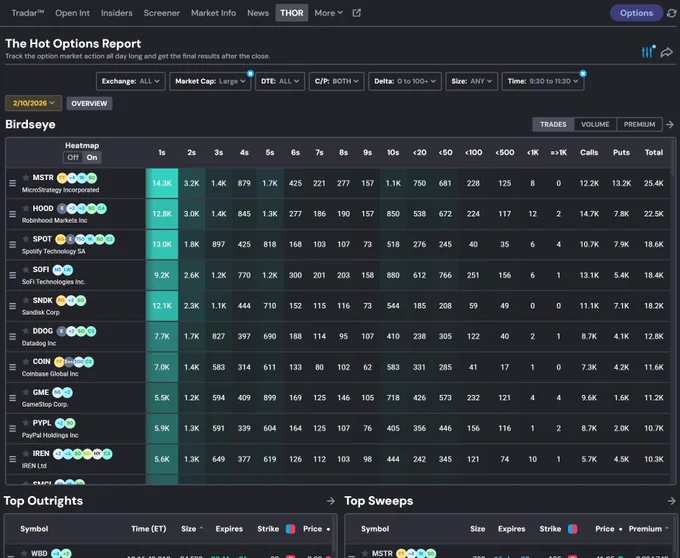Sort Birdseye by the Calls column

pyautogui.click(x=589, y=153)
